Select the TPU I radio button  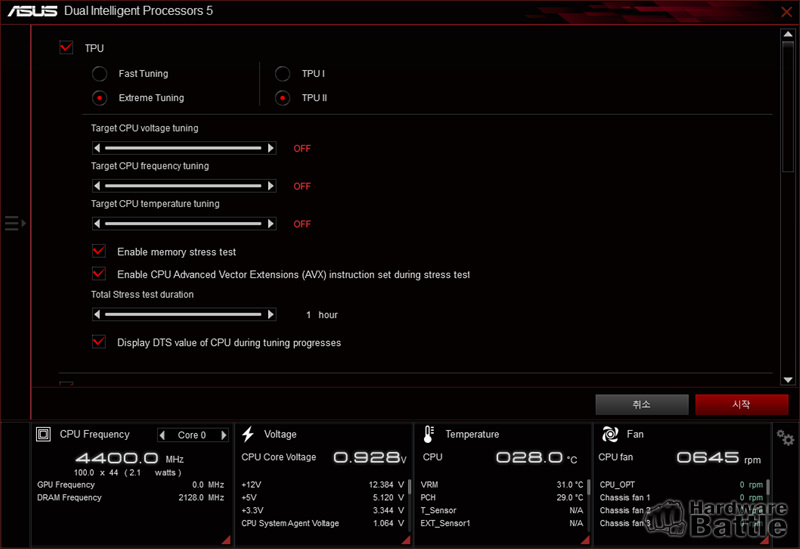(282, 73)
